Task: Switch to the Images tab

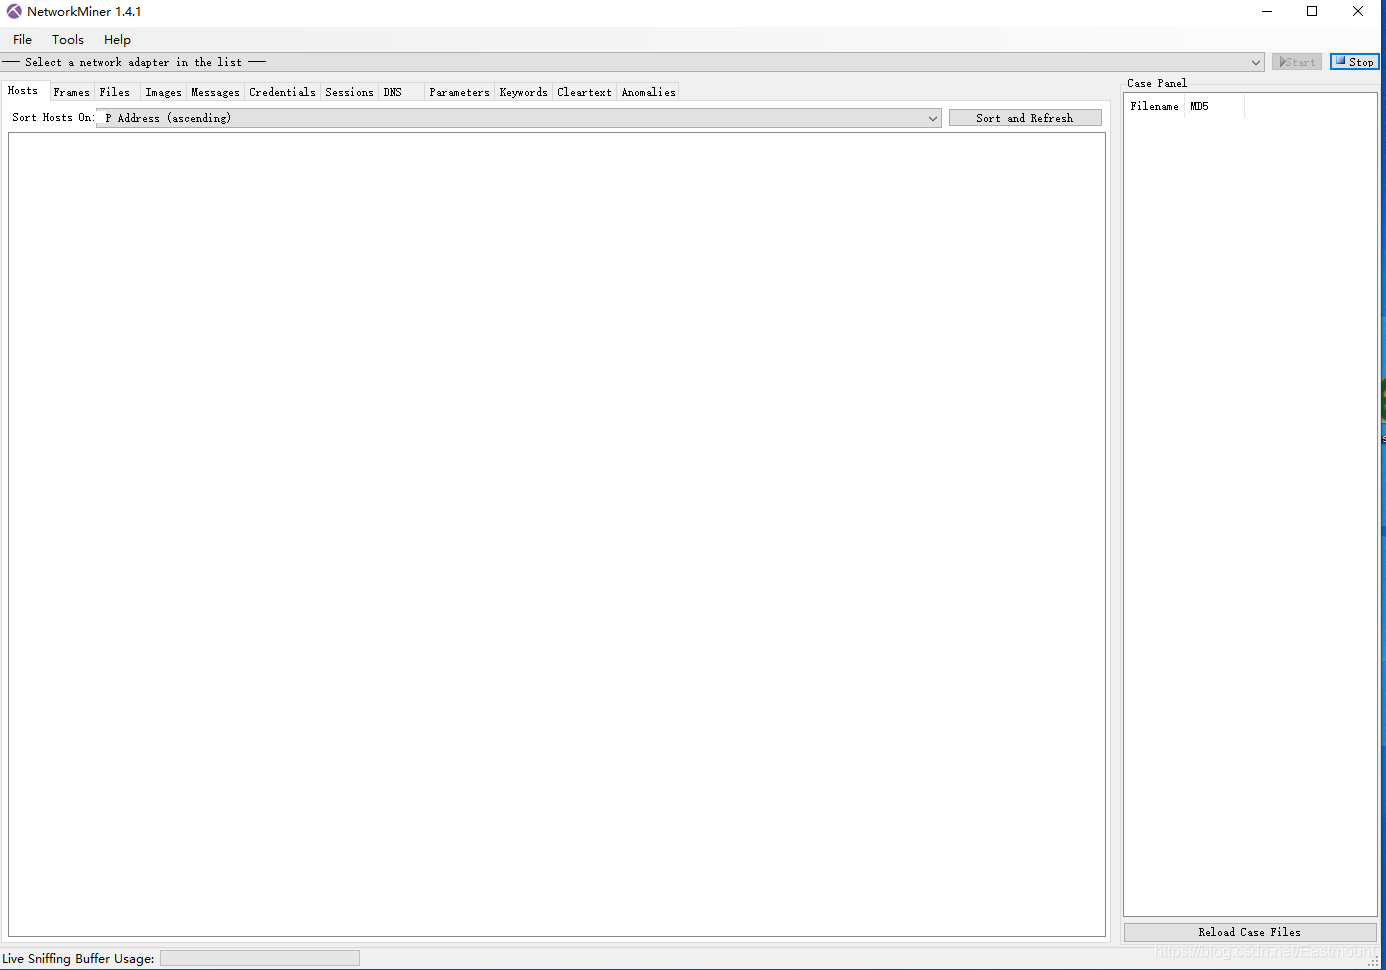Action: (164, 92)
